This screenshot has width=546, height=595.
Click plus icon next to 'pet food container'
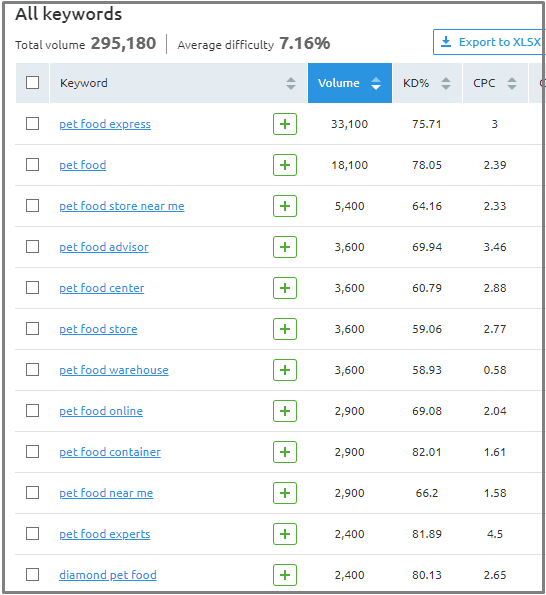[x=285, y=452]
